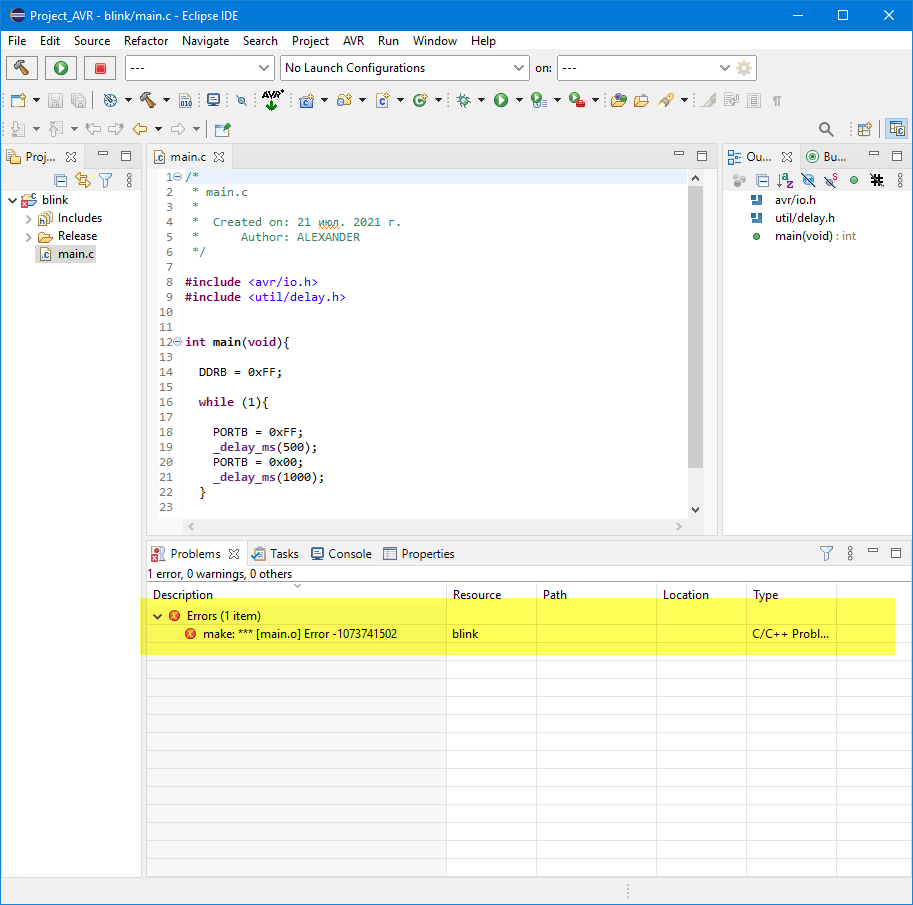Open the File menu
The height and width of the screenshot is (905, 913).
[x=17, y=41]
